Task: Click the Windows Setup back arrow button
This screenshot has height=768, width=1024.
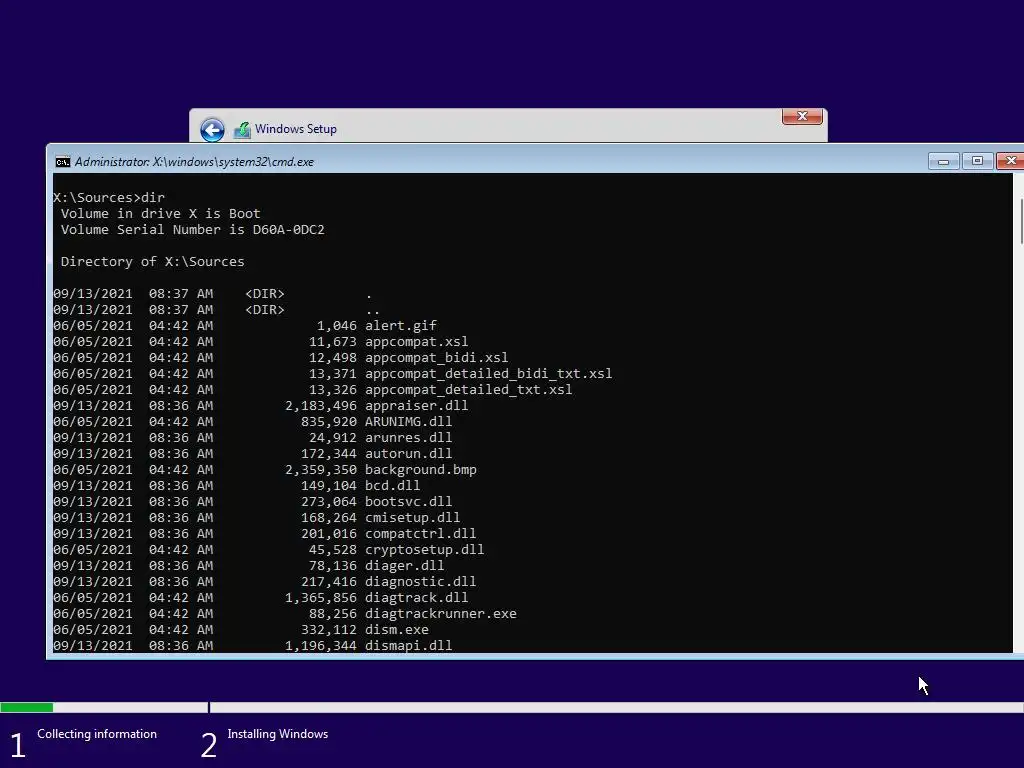Action: [212, 129]
